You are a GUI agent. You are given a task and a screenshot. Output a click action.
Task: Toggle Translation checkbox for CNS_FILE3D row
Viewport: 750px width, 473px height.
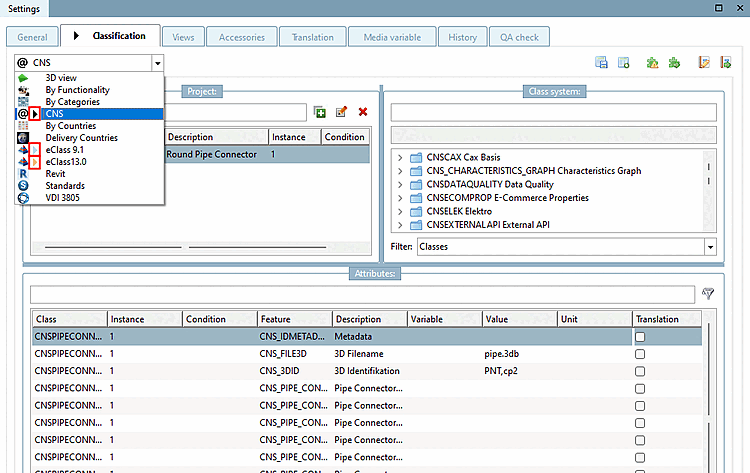640,354
